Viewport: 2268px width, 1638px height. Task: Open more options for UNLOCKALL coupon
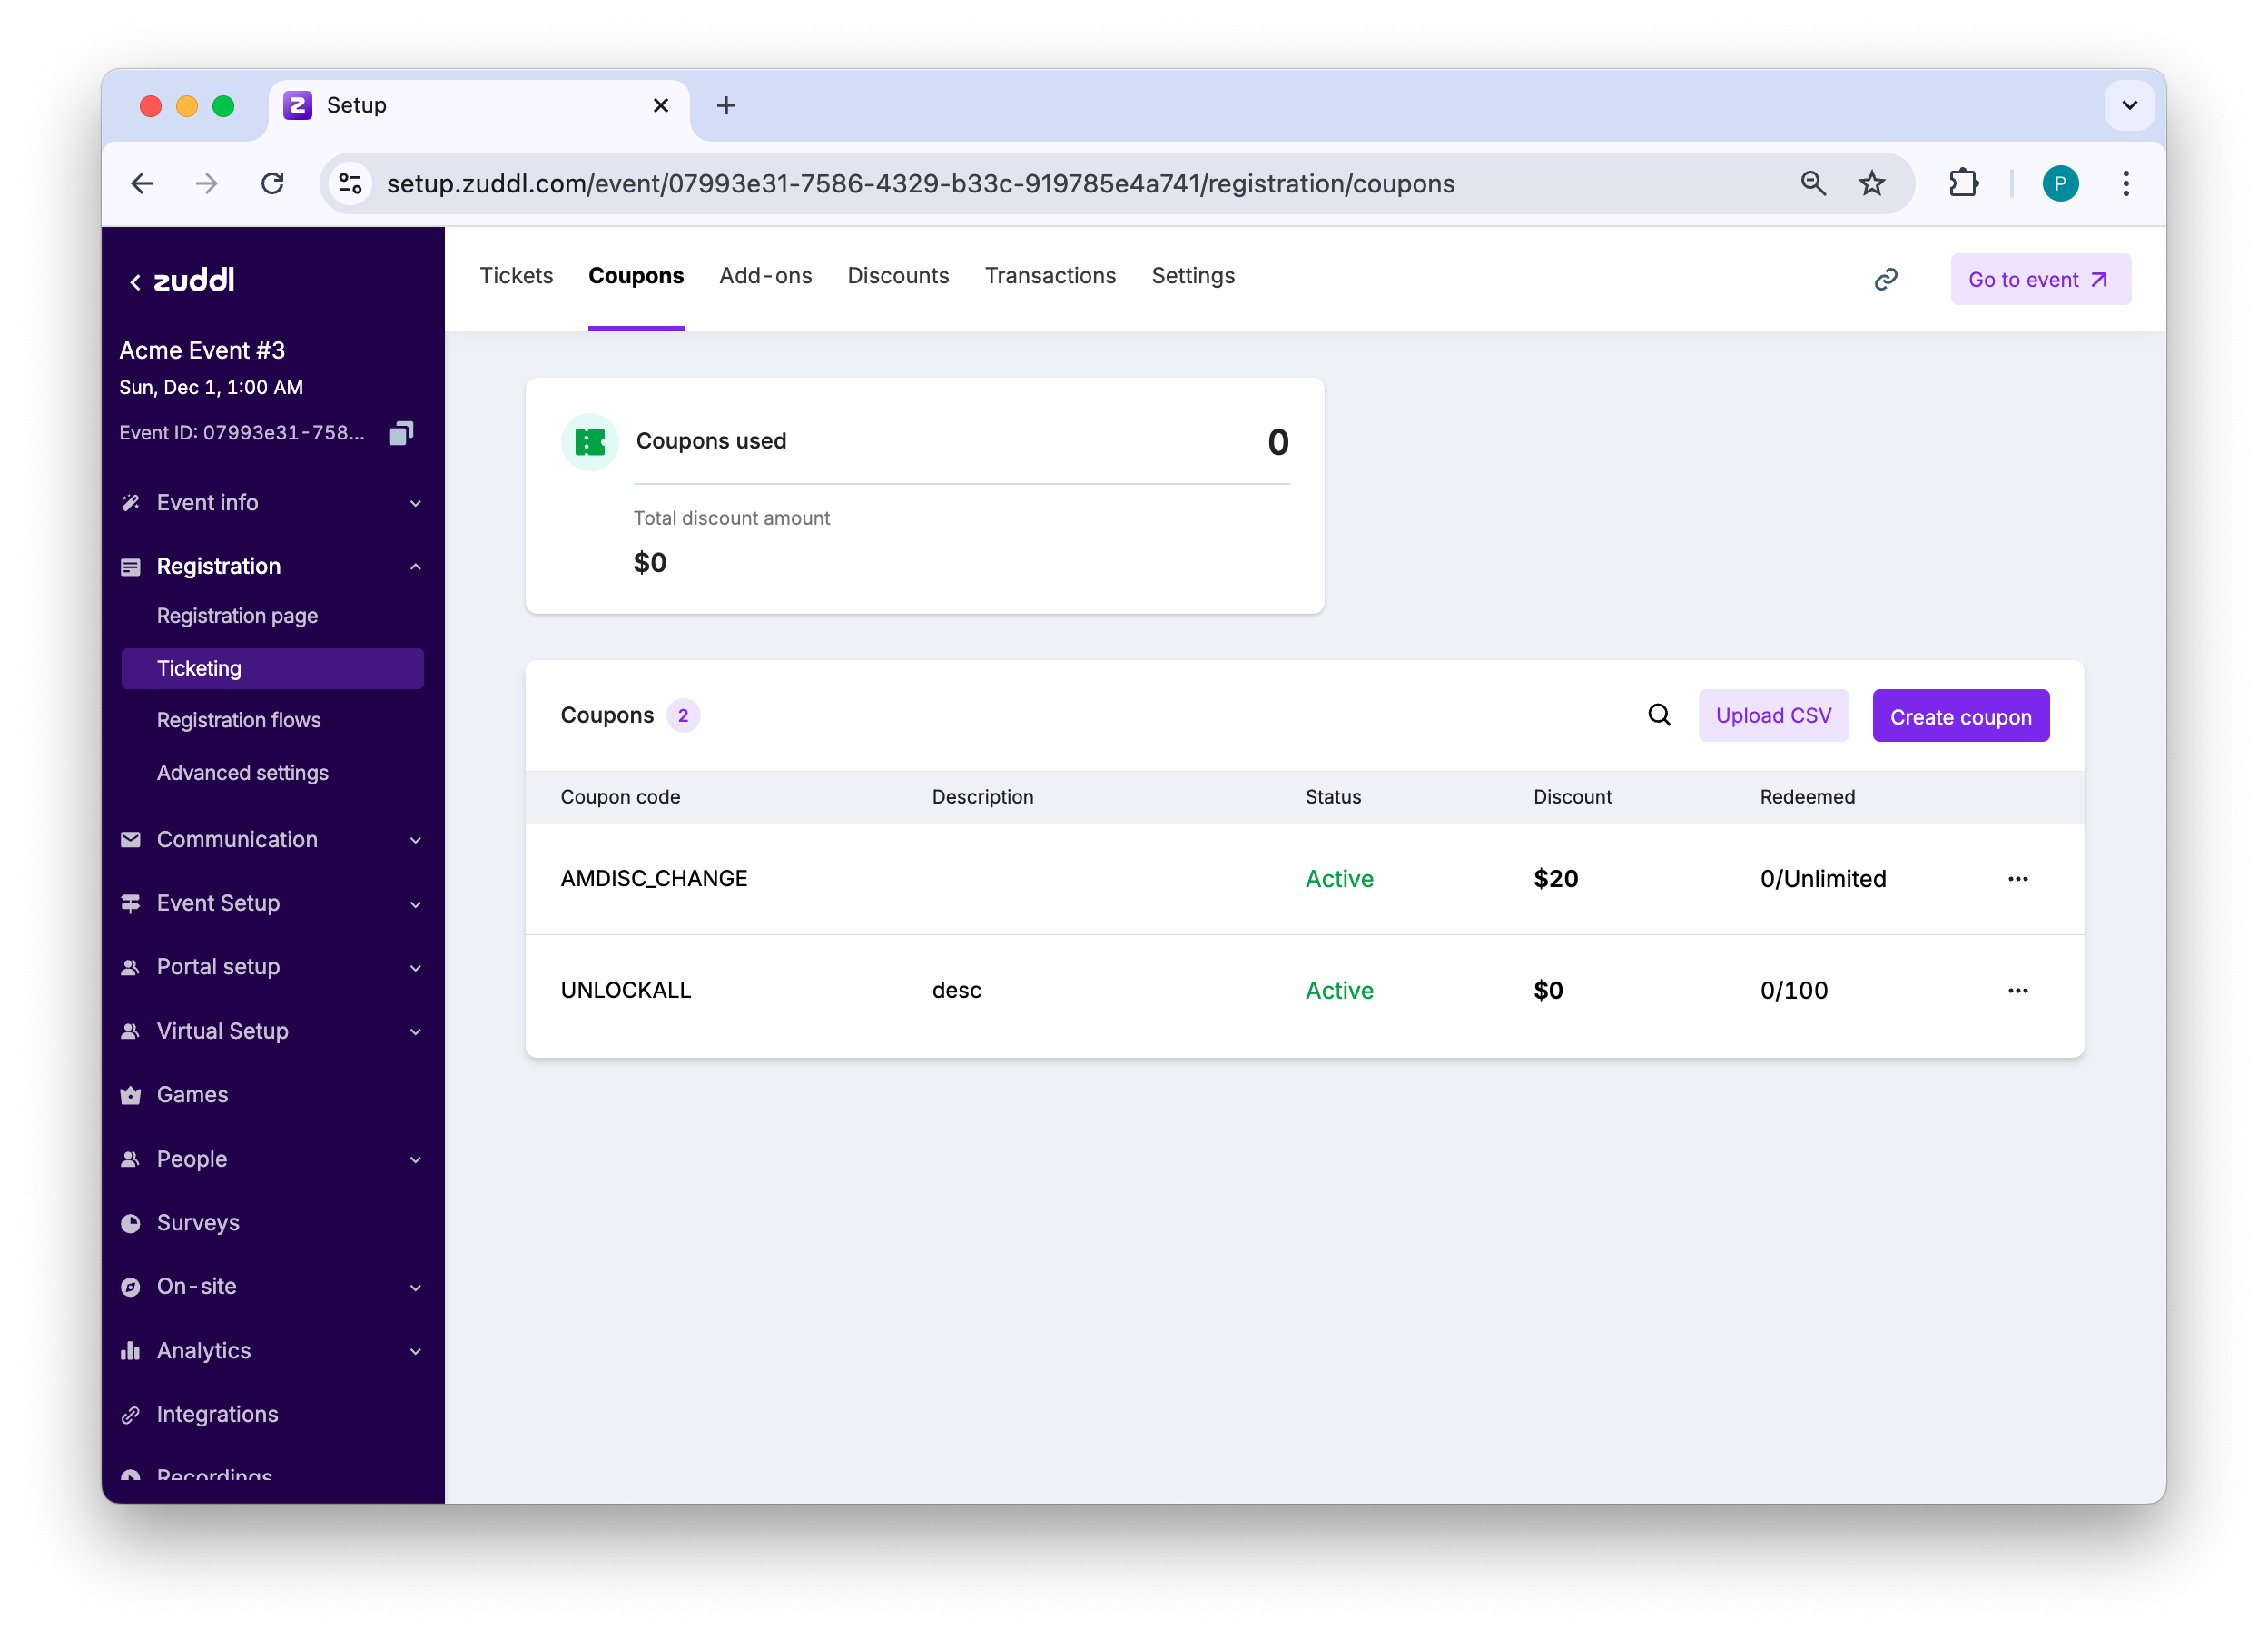tap(2017, 990)
